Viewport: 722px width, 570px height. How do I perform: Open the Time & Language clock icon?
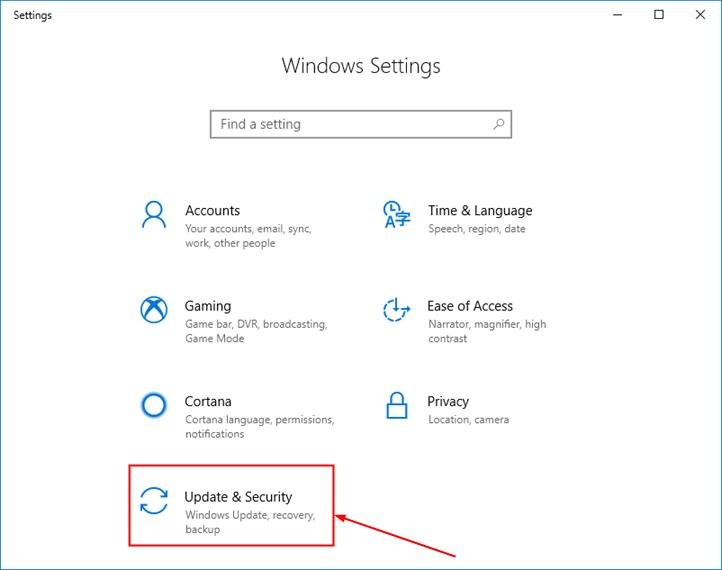tap(396, 215)
